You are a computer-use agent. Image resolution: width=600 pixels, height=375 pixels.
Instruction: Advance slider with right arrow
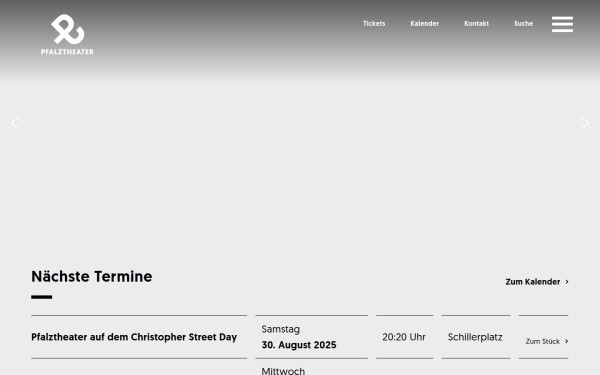pyautogui.click(x=584, y=123)
